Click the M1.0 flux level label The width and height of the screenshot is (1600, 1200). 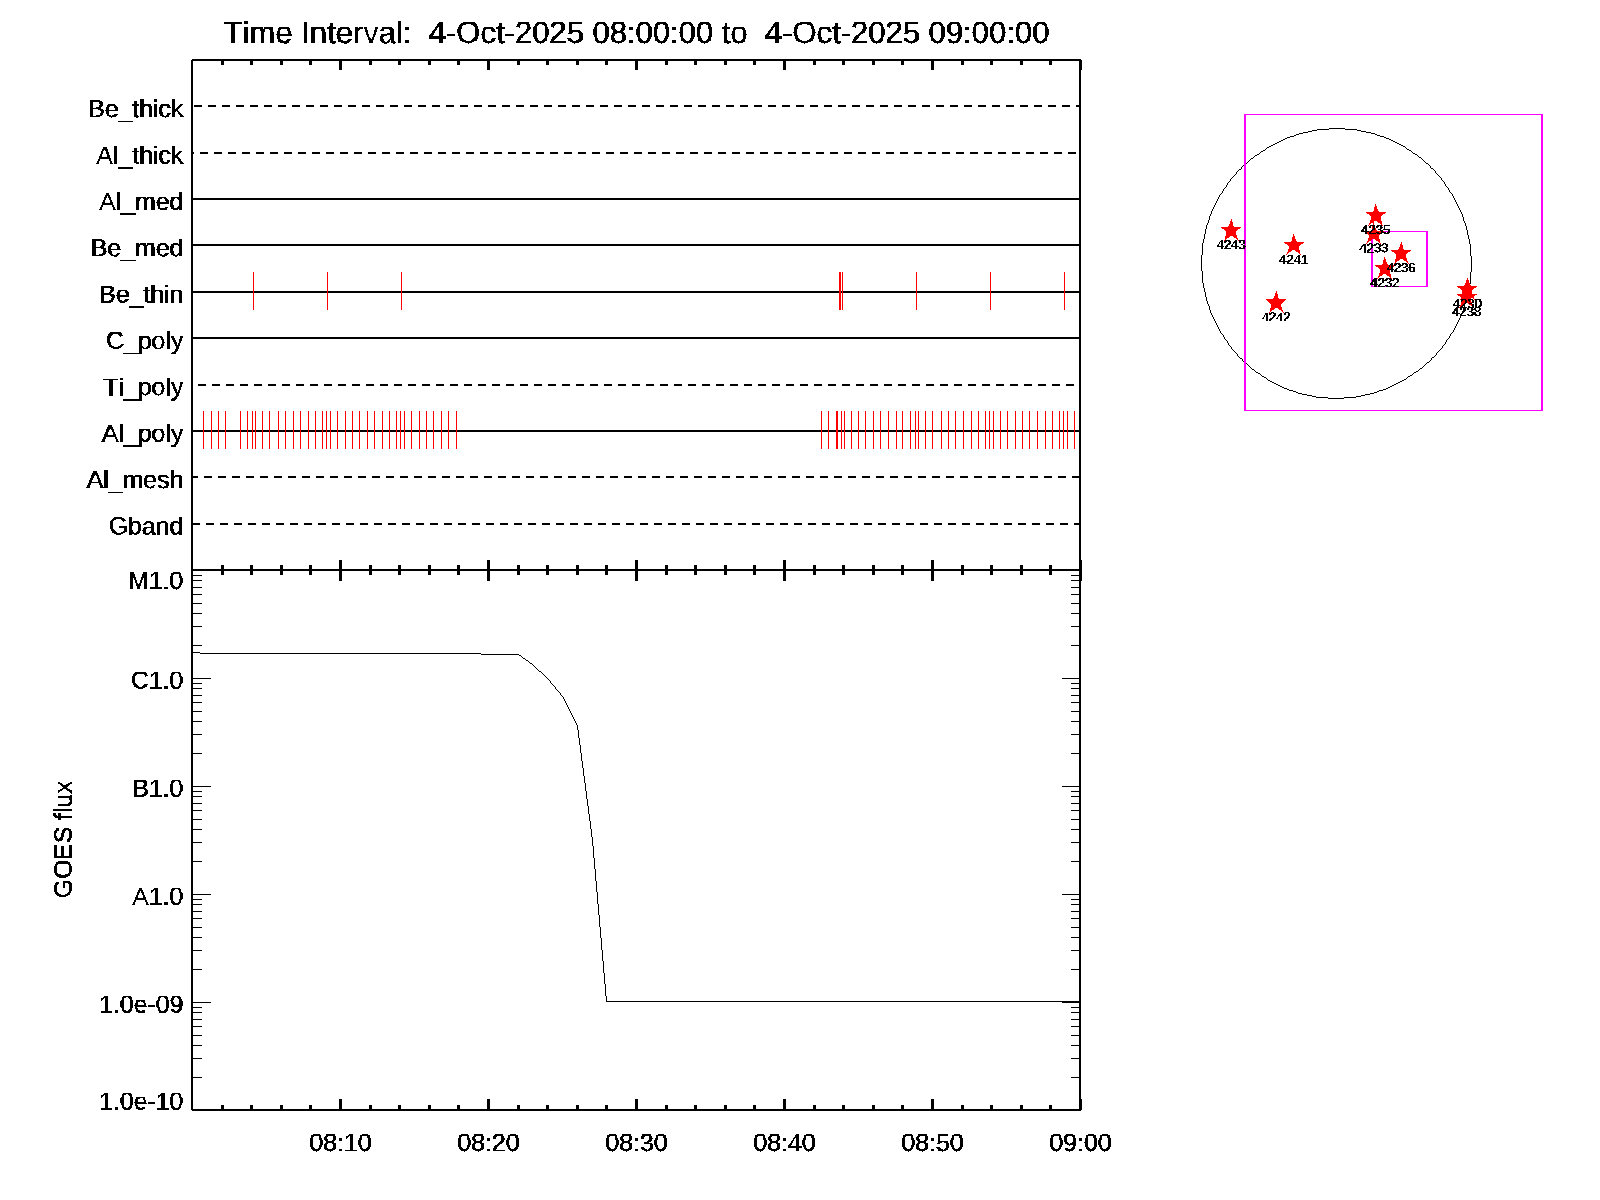(156, 581)
